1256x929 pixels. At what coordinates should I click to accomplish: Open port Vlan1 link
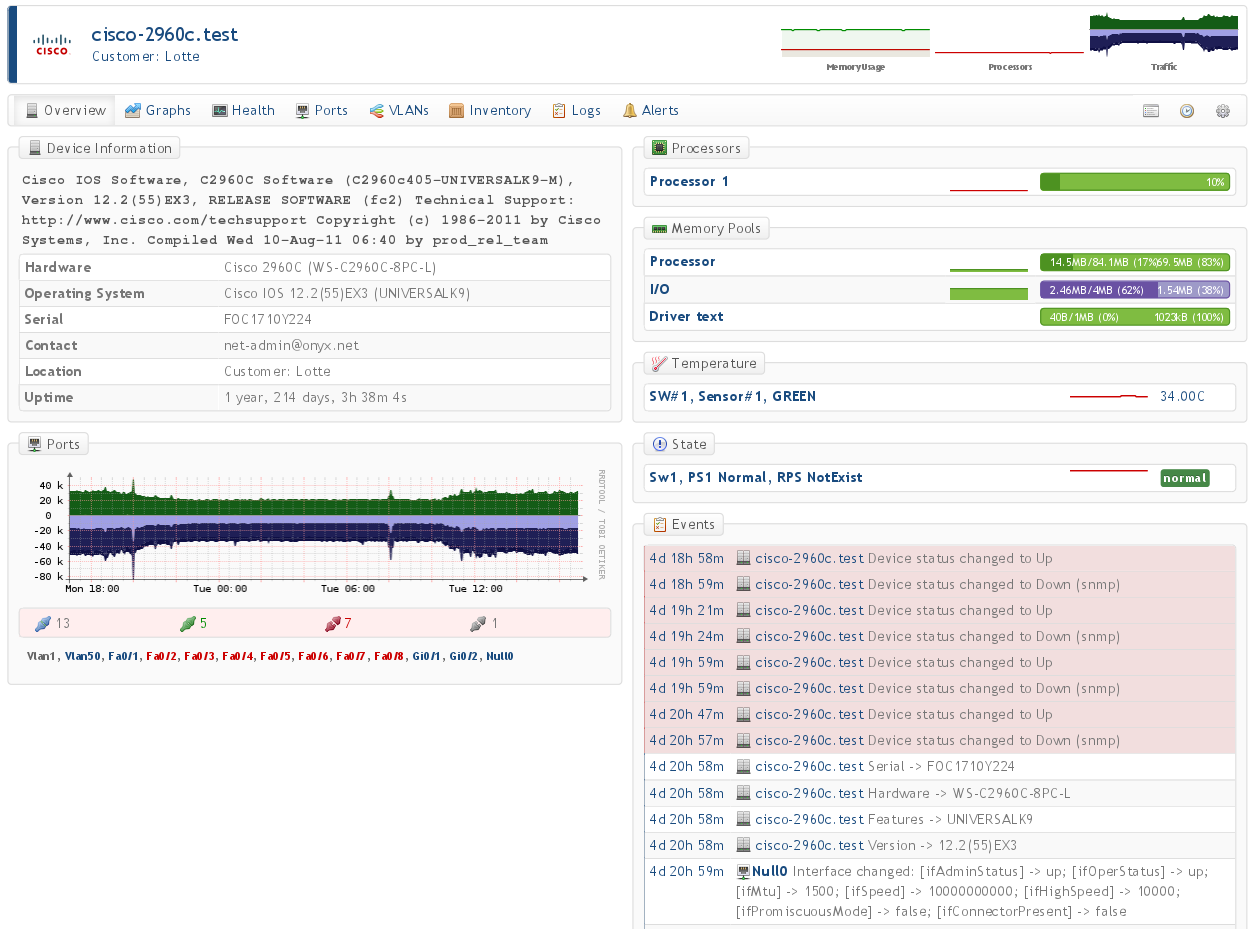tap(42, 656)
